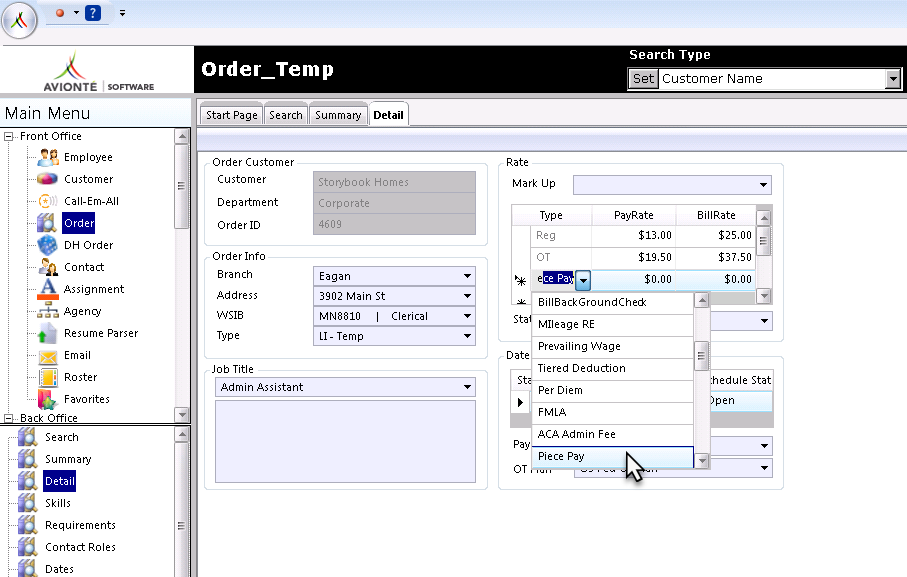Click the Reg row PayRate $13.00 cell
The width and height of the screenshot is (907, 577).
633,235
